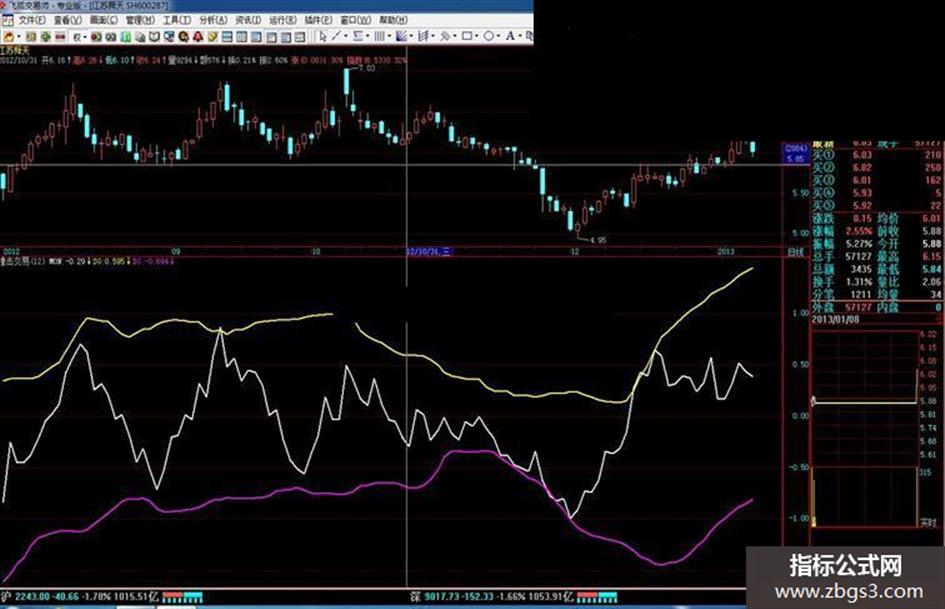Select the horizontal lines drawing tool

tap(358, 37)
